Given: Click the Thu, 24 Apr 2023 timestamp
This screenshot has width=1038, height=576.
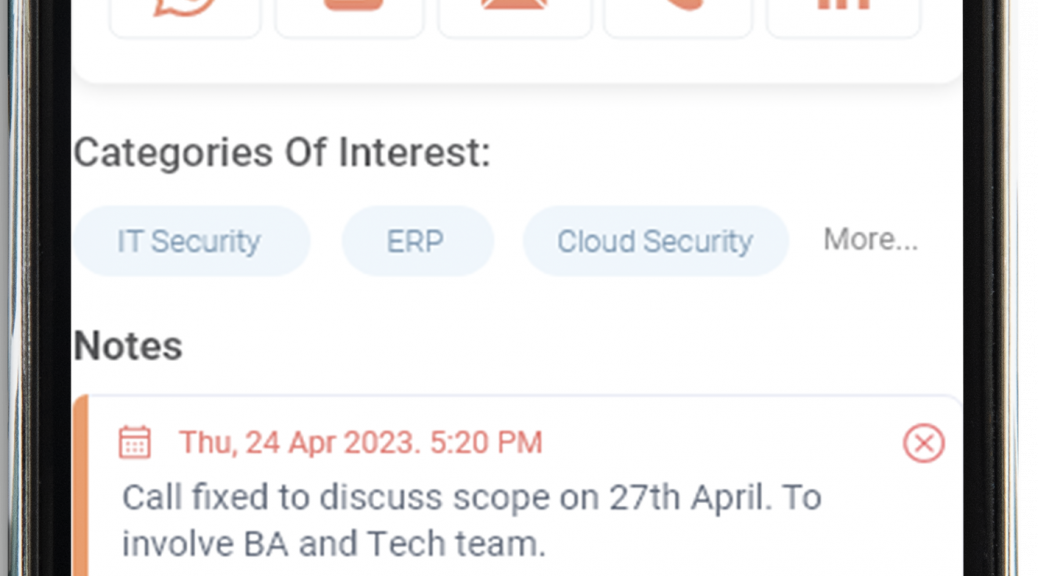Looking at the screenshot, I should tap(361, 442).
